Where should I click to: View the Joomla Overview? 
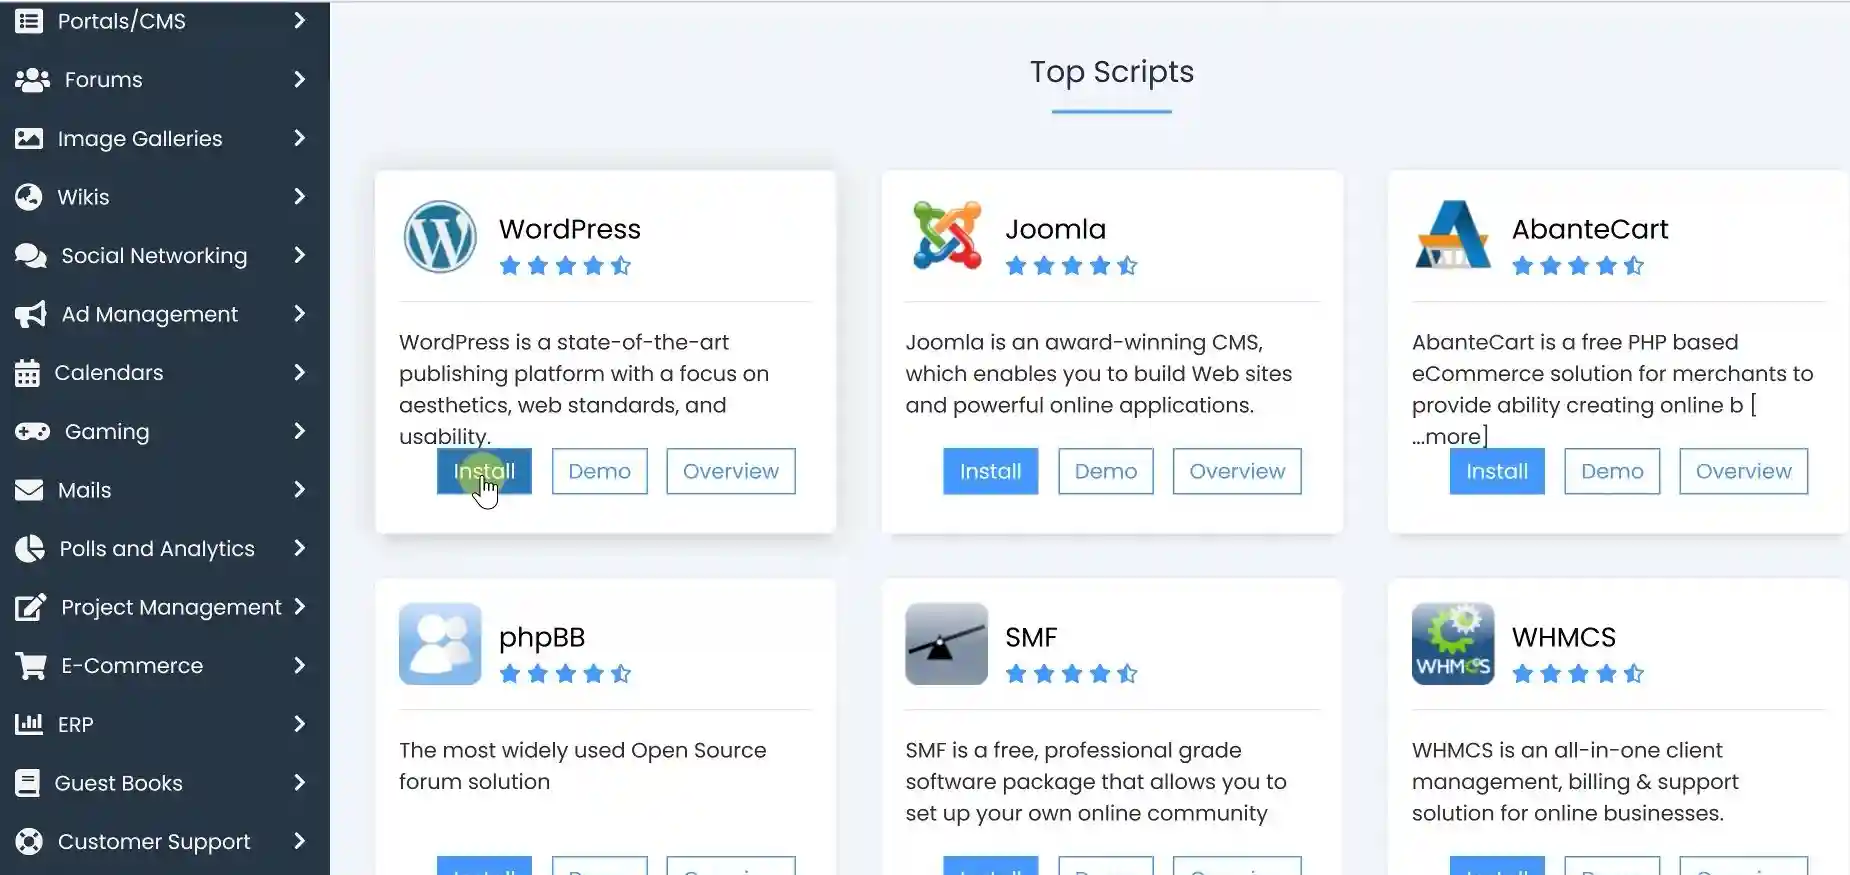(x=1237, y=471)
